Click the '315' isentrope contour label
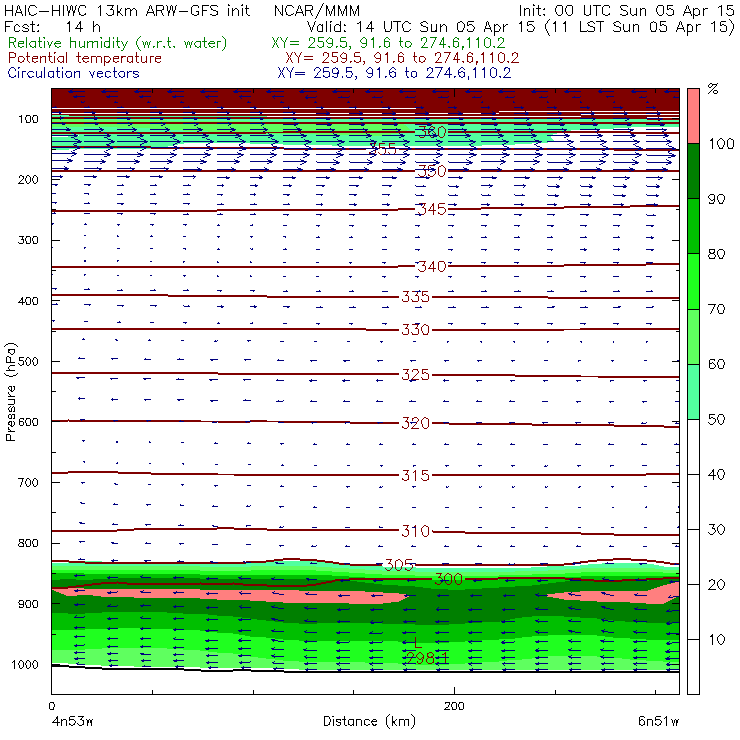This screenshot has height=740, width=740. (415, 475)
